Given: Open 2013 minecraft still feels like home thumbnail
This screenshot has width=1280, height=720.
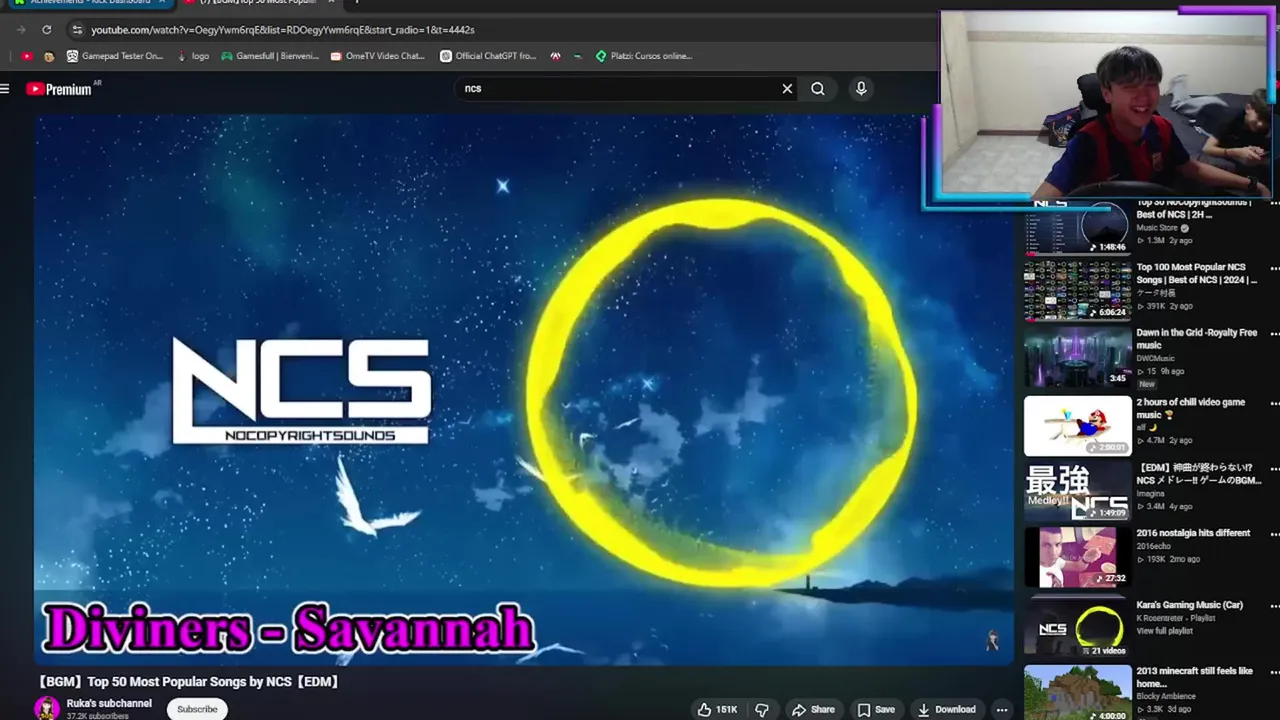Looking at the screenshot, I should pos(1077,693).
